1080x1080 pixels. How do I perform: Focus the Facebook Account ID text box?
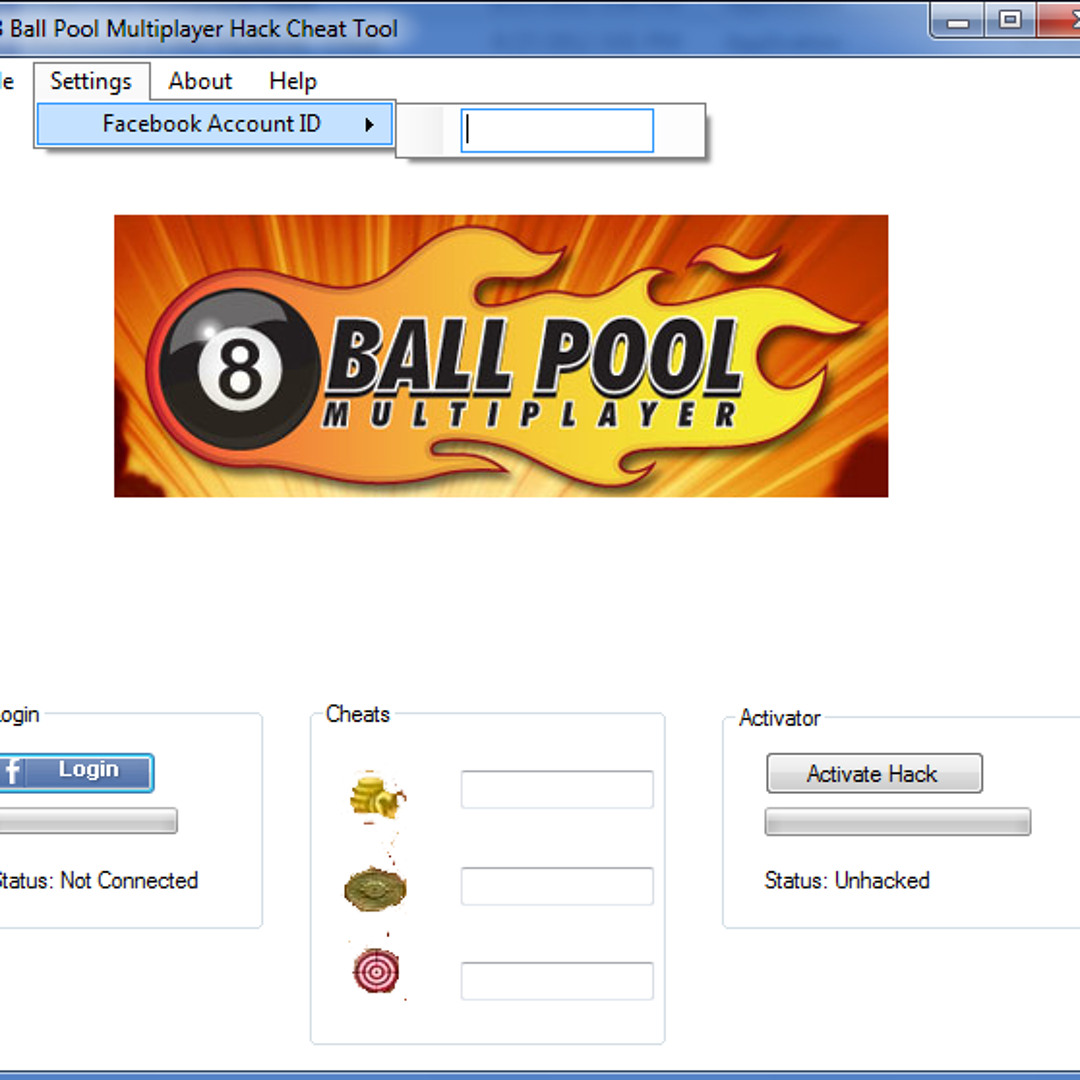coord(557,131)
